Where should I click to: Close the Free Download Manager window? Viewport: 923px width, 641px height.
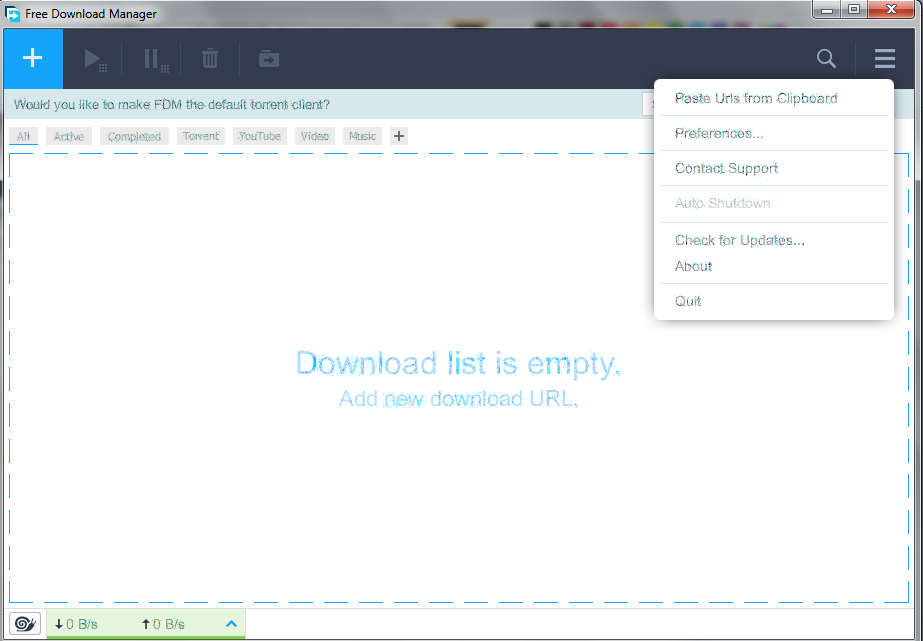(x=891, y=9)
